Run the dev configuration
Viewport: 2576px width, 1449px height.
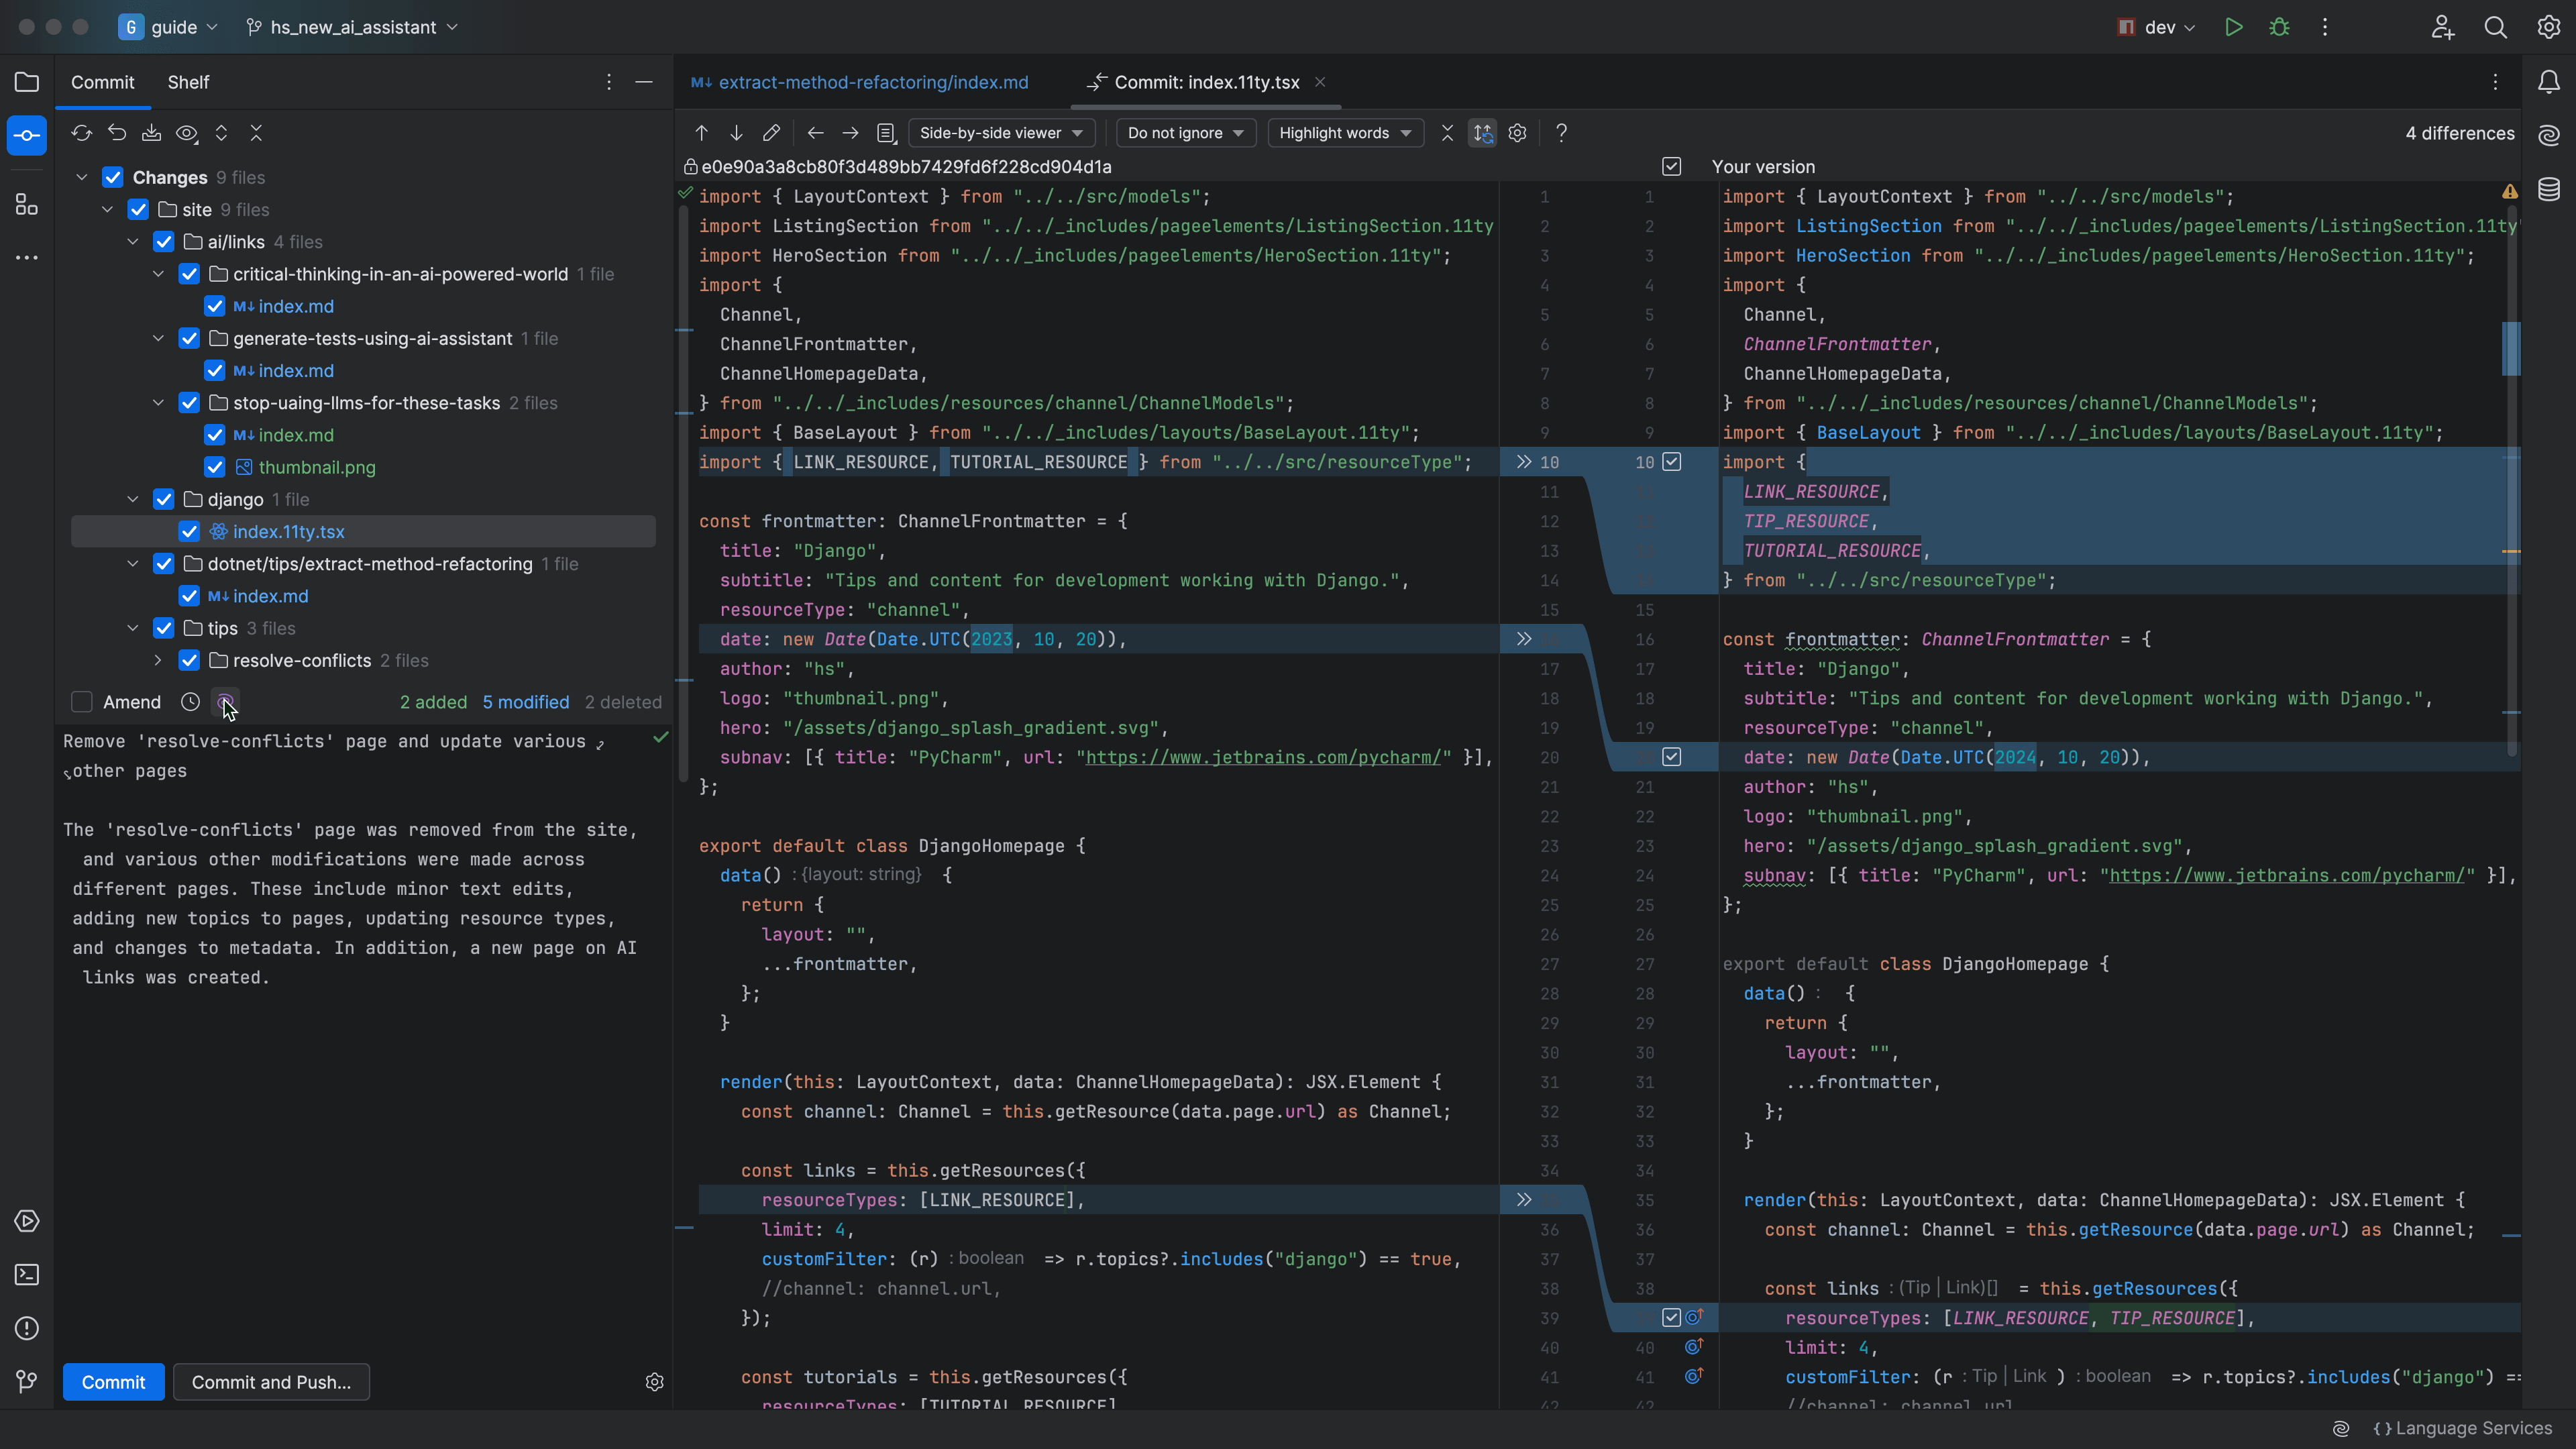click(2233, 27)
